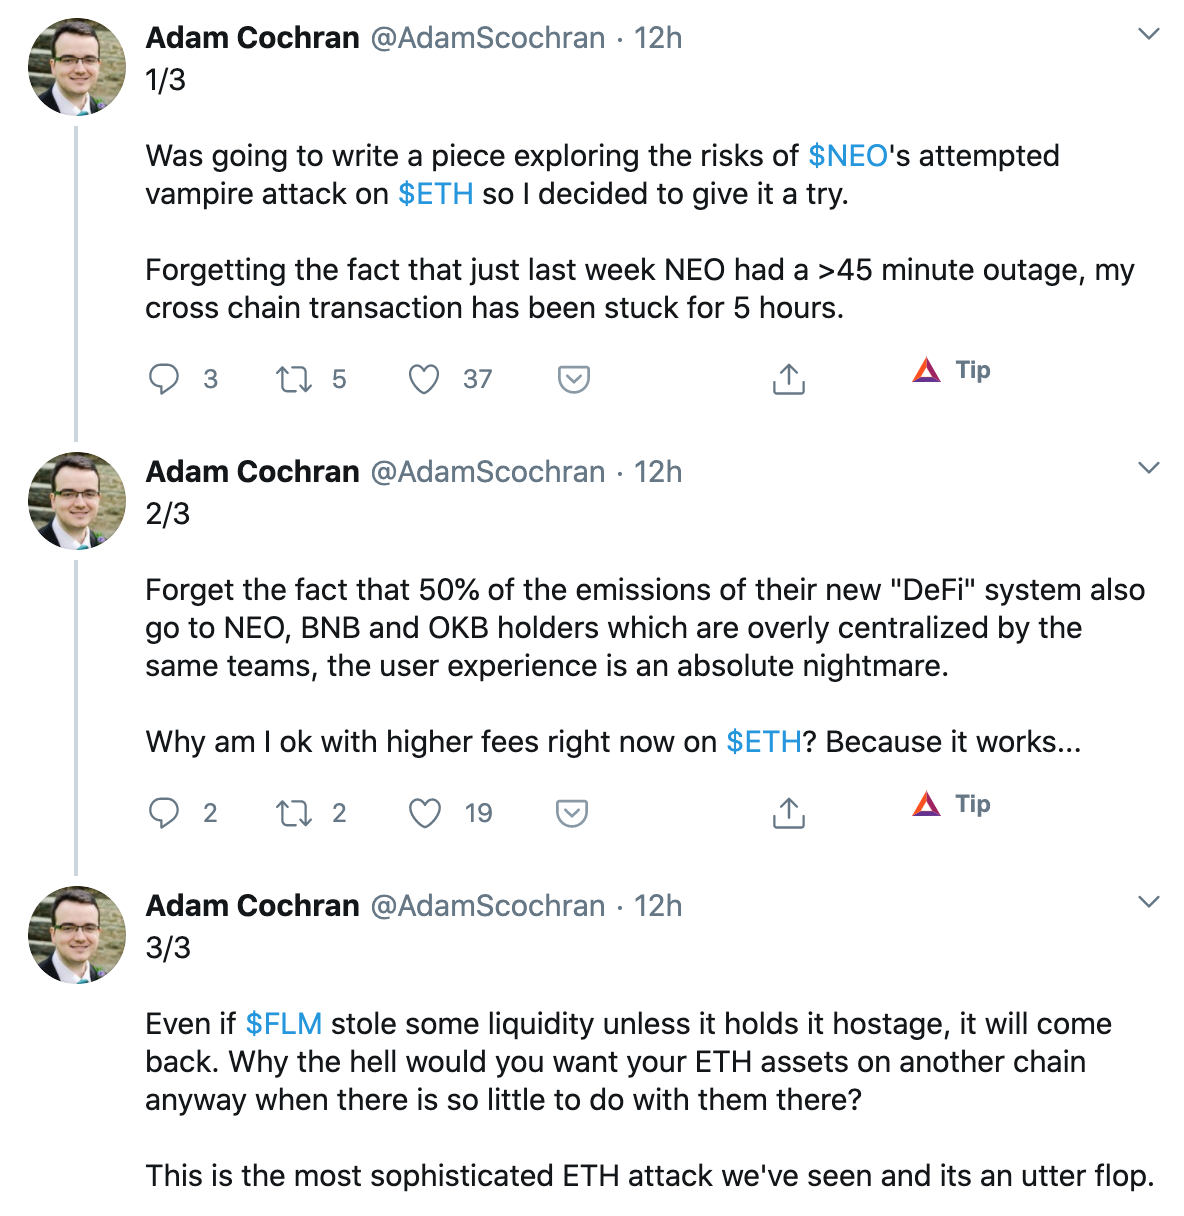Image resolution: width=1184 pixels, height=1216 pixels.
Task: Like the 2/3 tweet about DeFi emissions
Action: pos(424,813)
